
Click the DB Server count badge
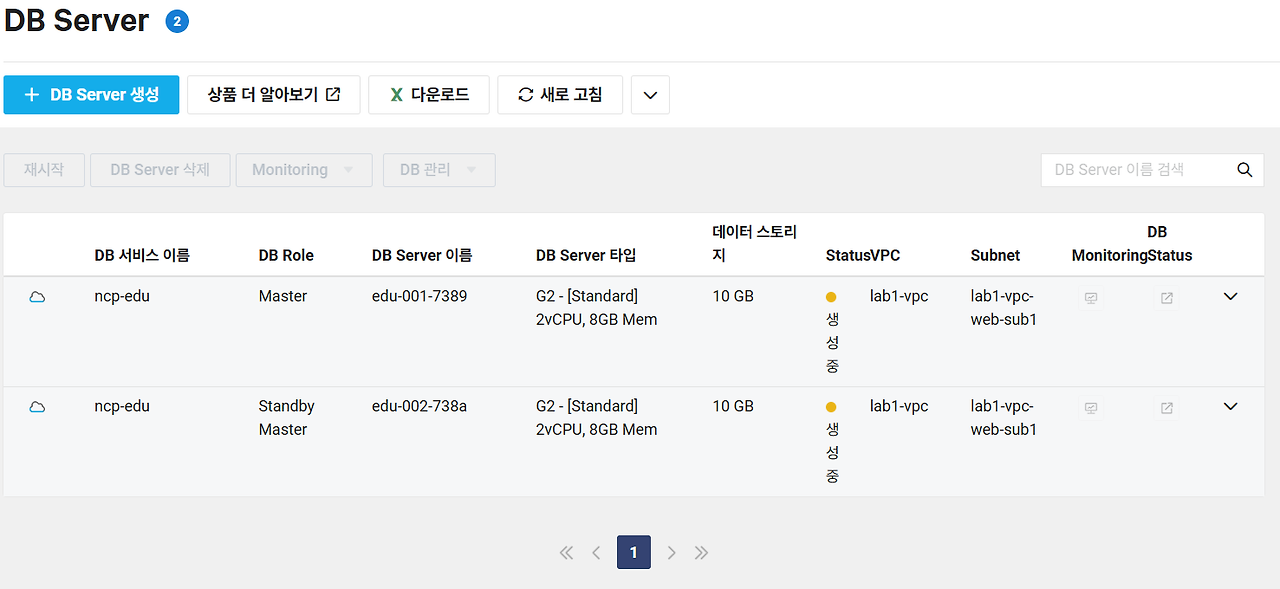pos(177,21)
